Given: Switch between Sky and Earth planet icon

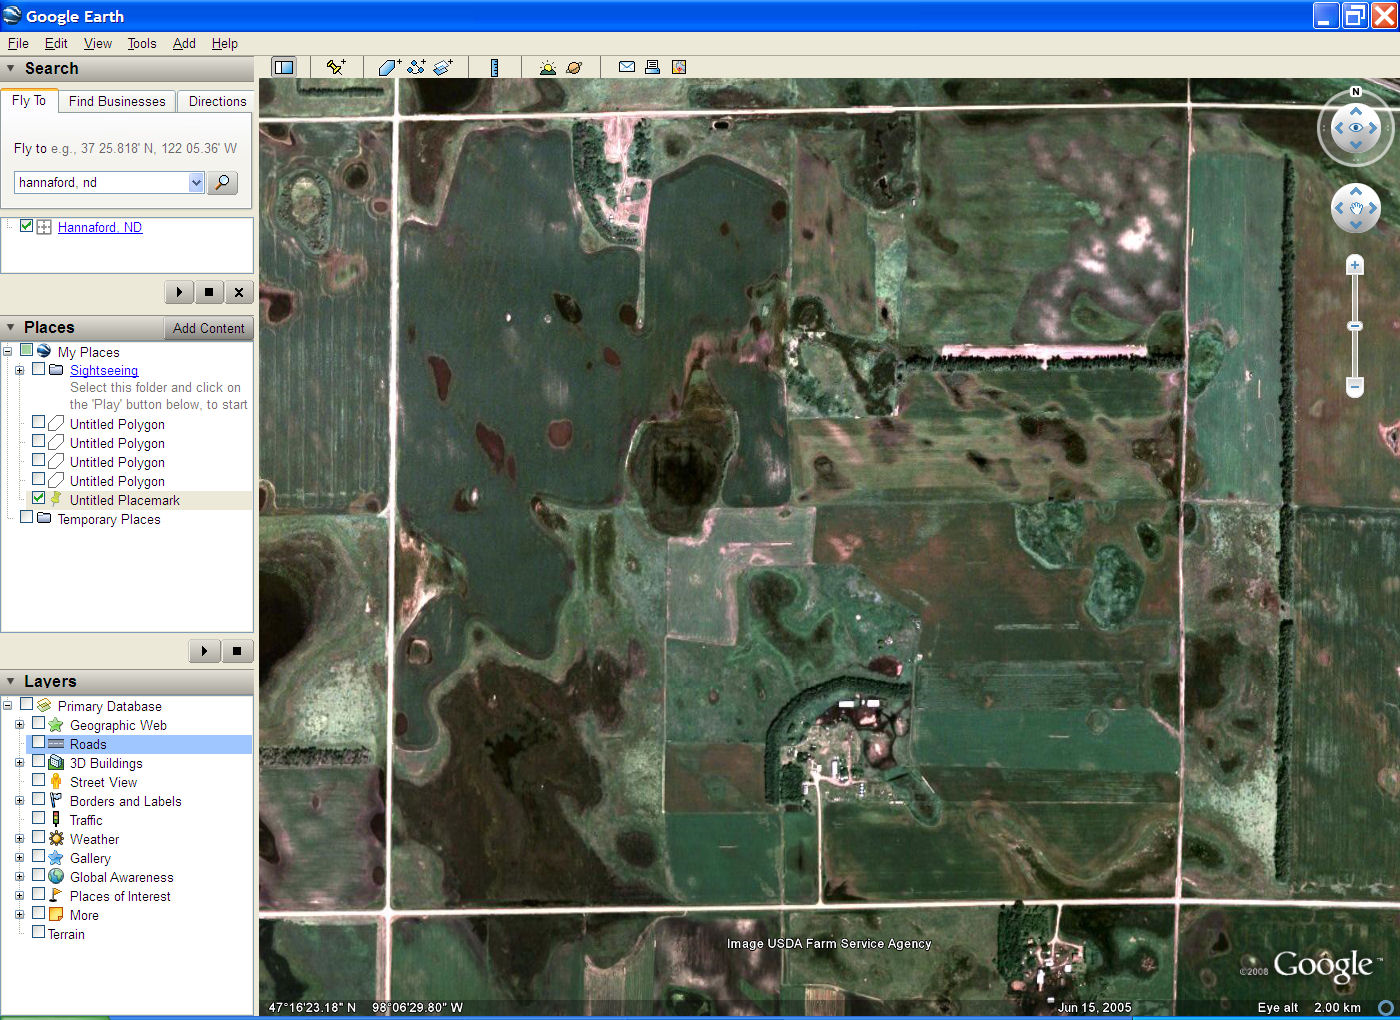Looking at the screenshot, I should tap(574, 67).
